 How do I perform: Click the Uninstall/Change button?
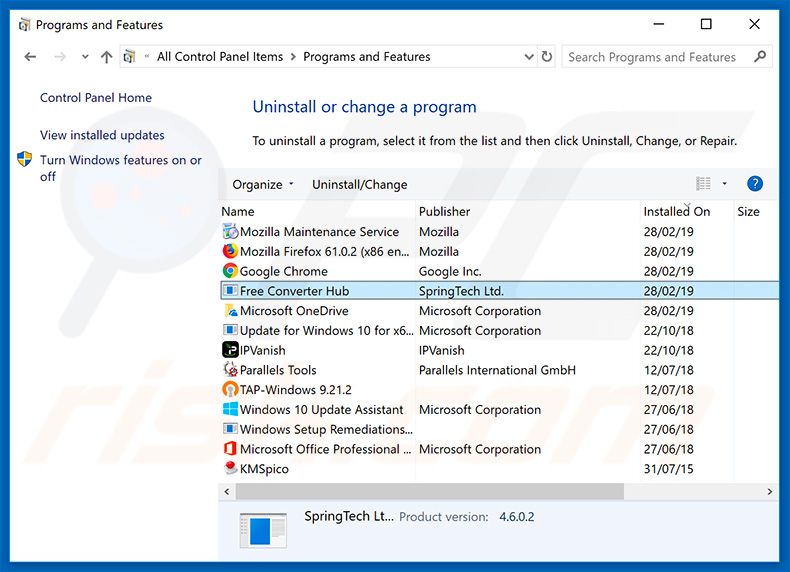pos(359,184)
